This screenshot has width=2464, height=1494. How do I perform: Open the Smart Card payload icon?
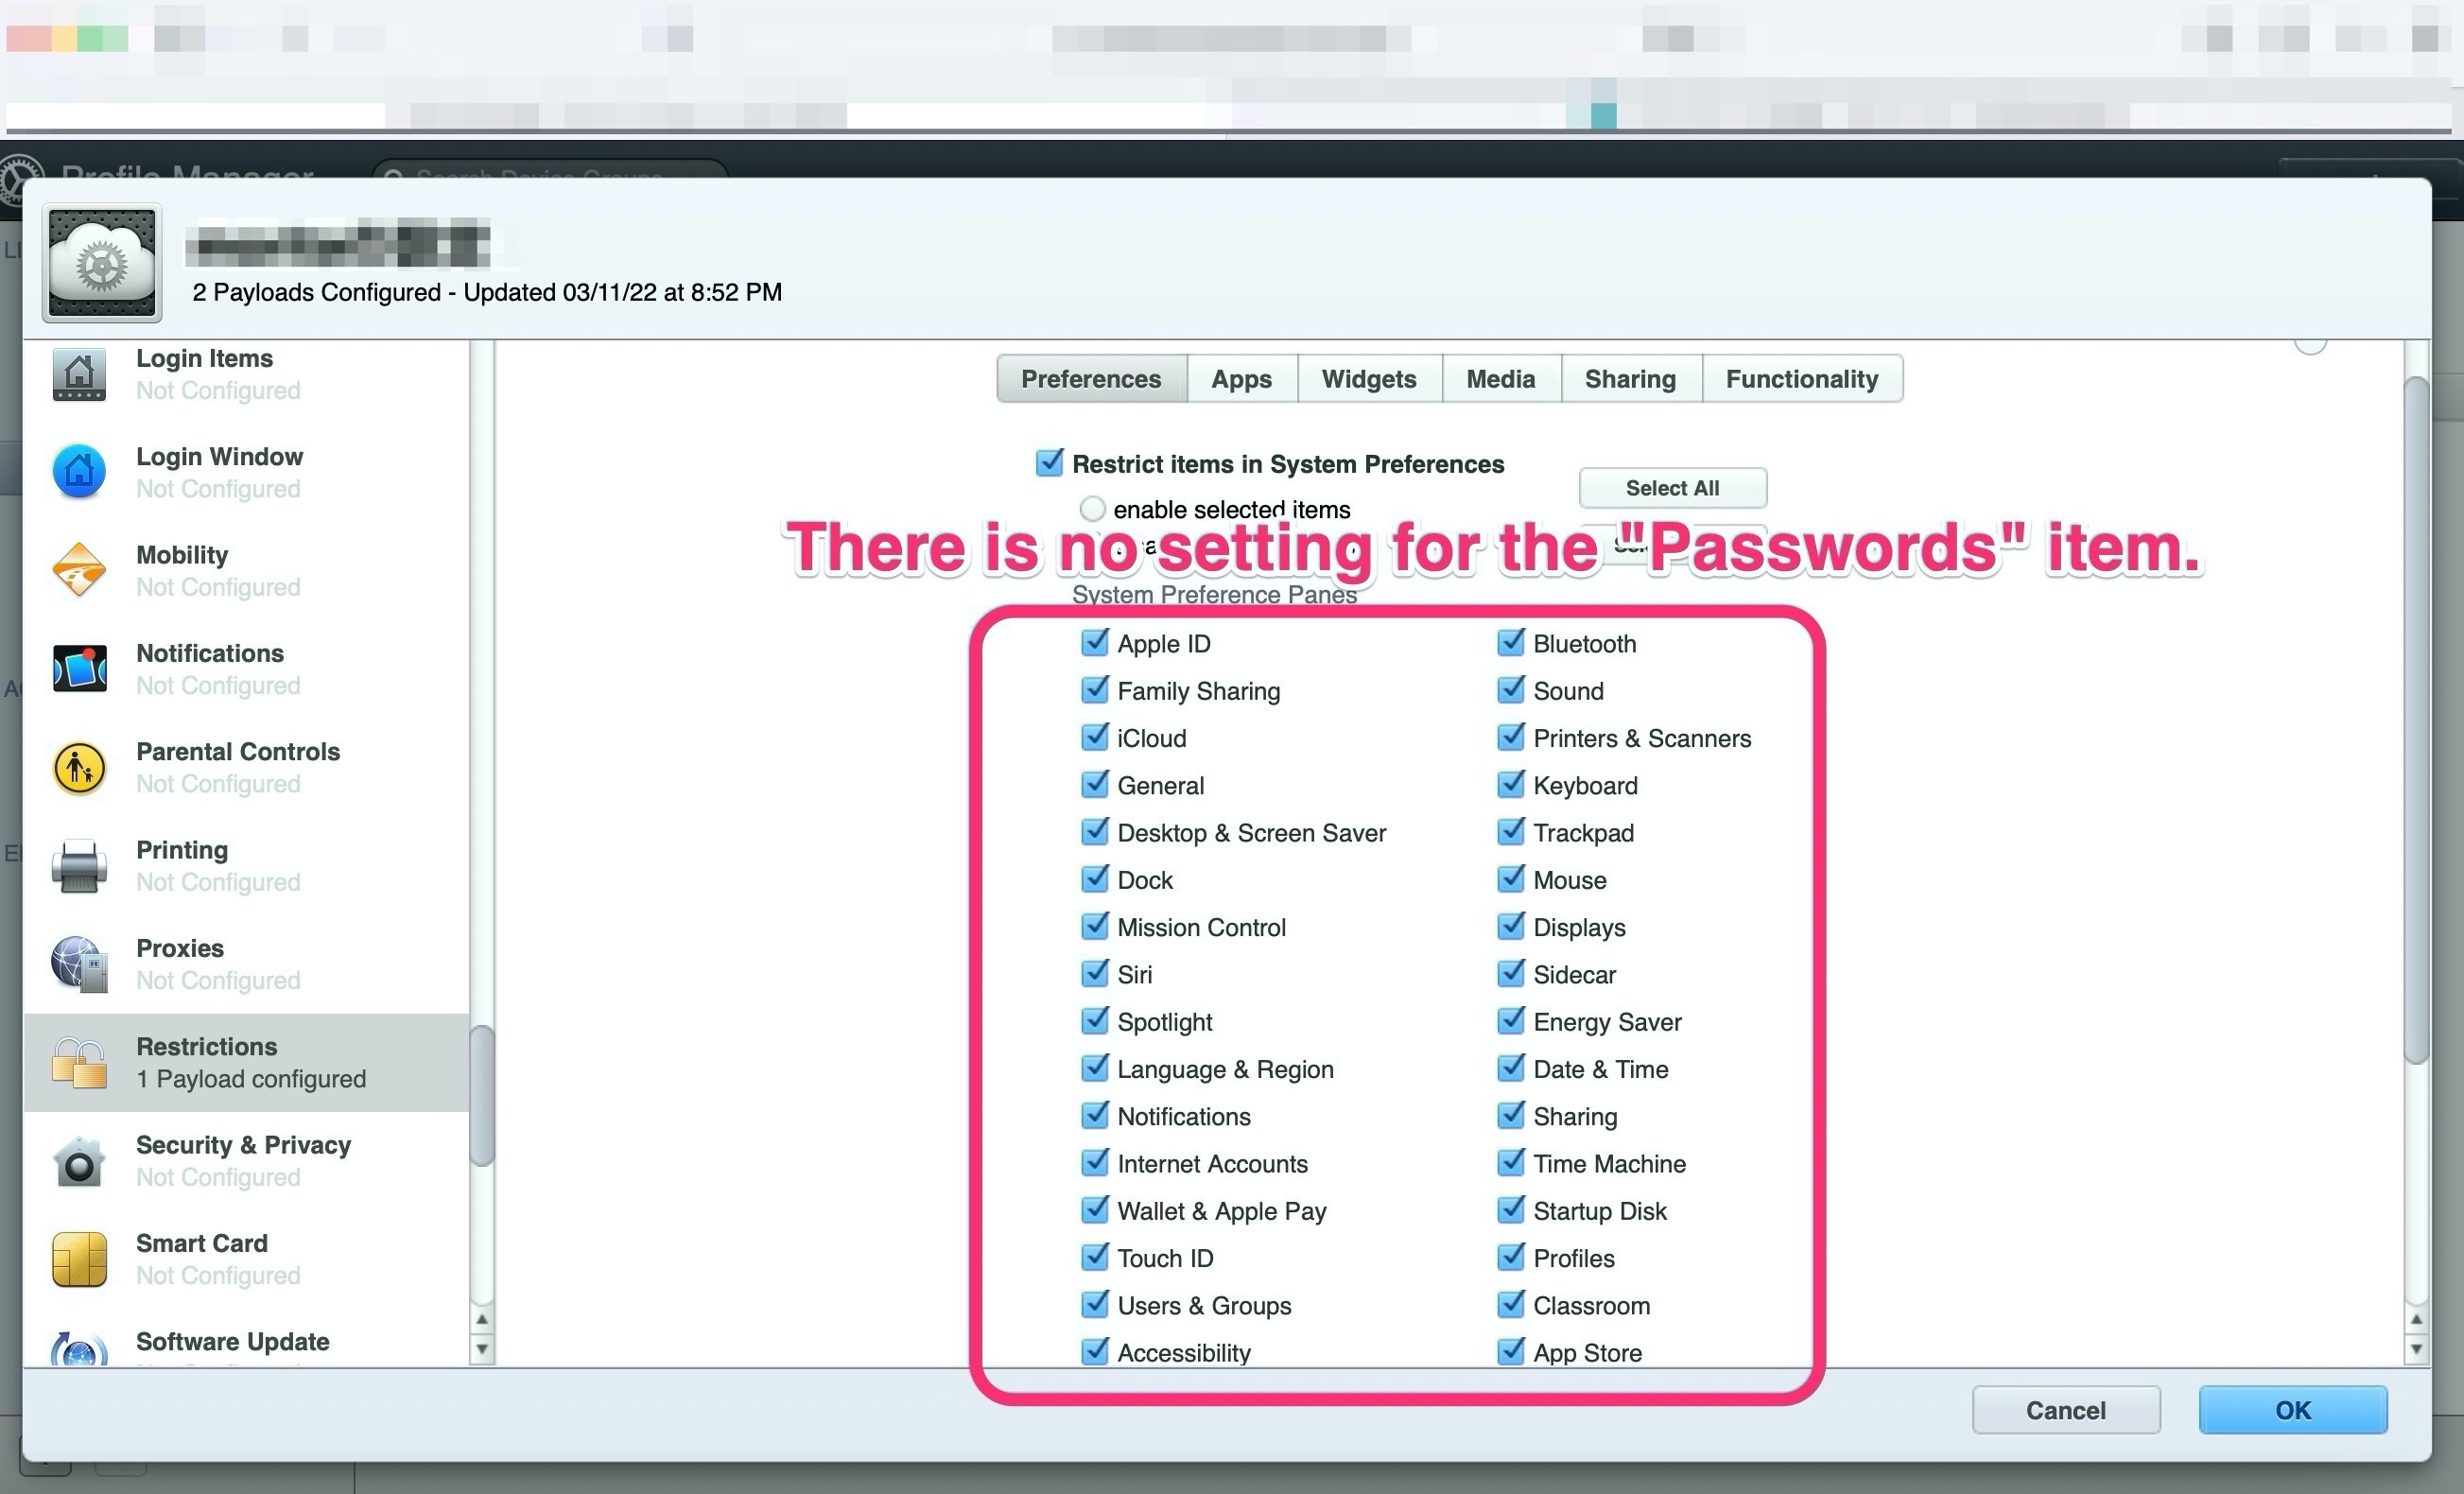[x=79, y=1259]
